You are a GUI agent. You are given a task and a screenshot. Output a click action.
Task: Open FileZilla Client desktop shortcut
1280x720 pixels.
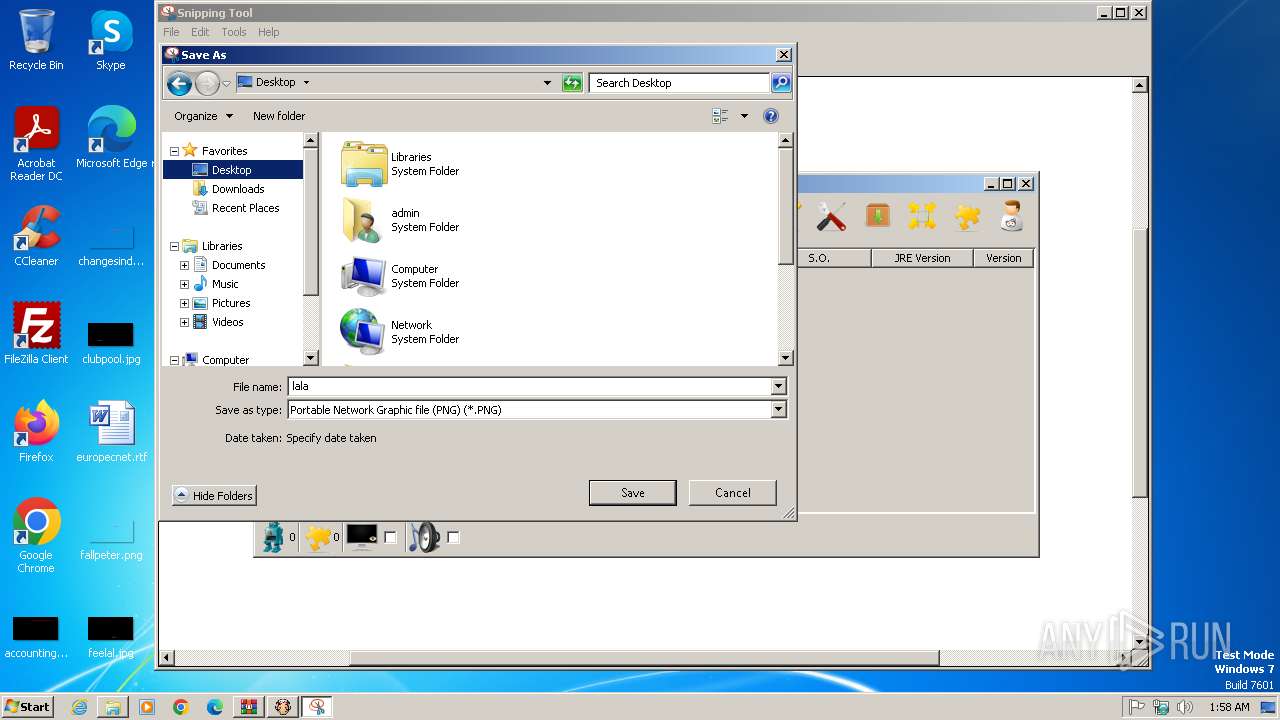tap(36, 333)
